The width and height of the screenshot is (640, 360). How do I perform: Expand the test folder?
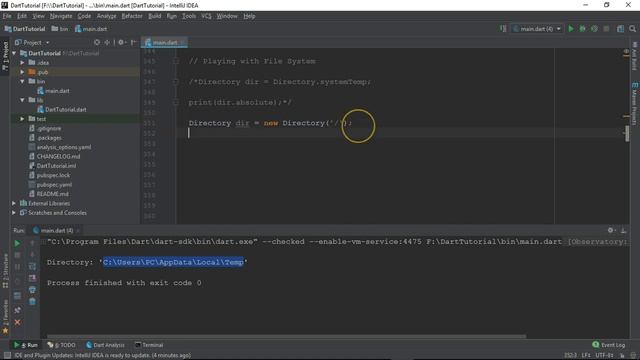tap(22, 119)
